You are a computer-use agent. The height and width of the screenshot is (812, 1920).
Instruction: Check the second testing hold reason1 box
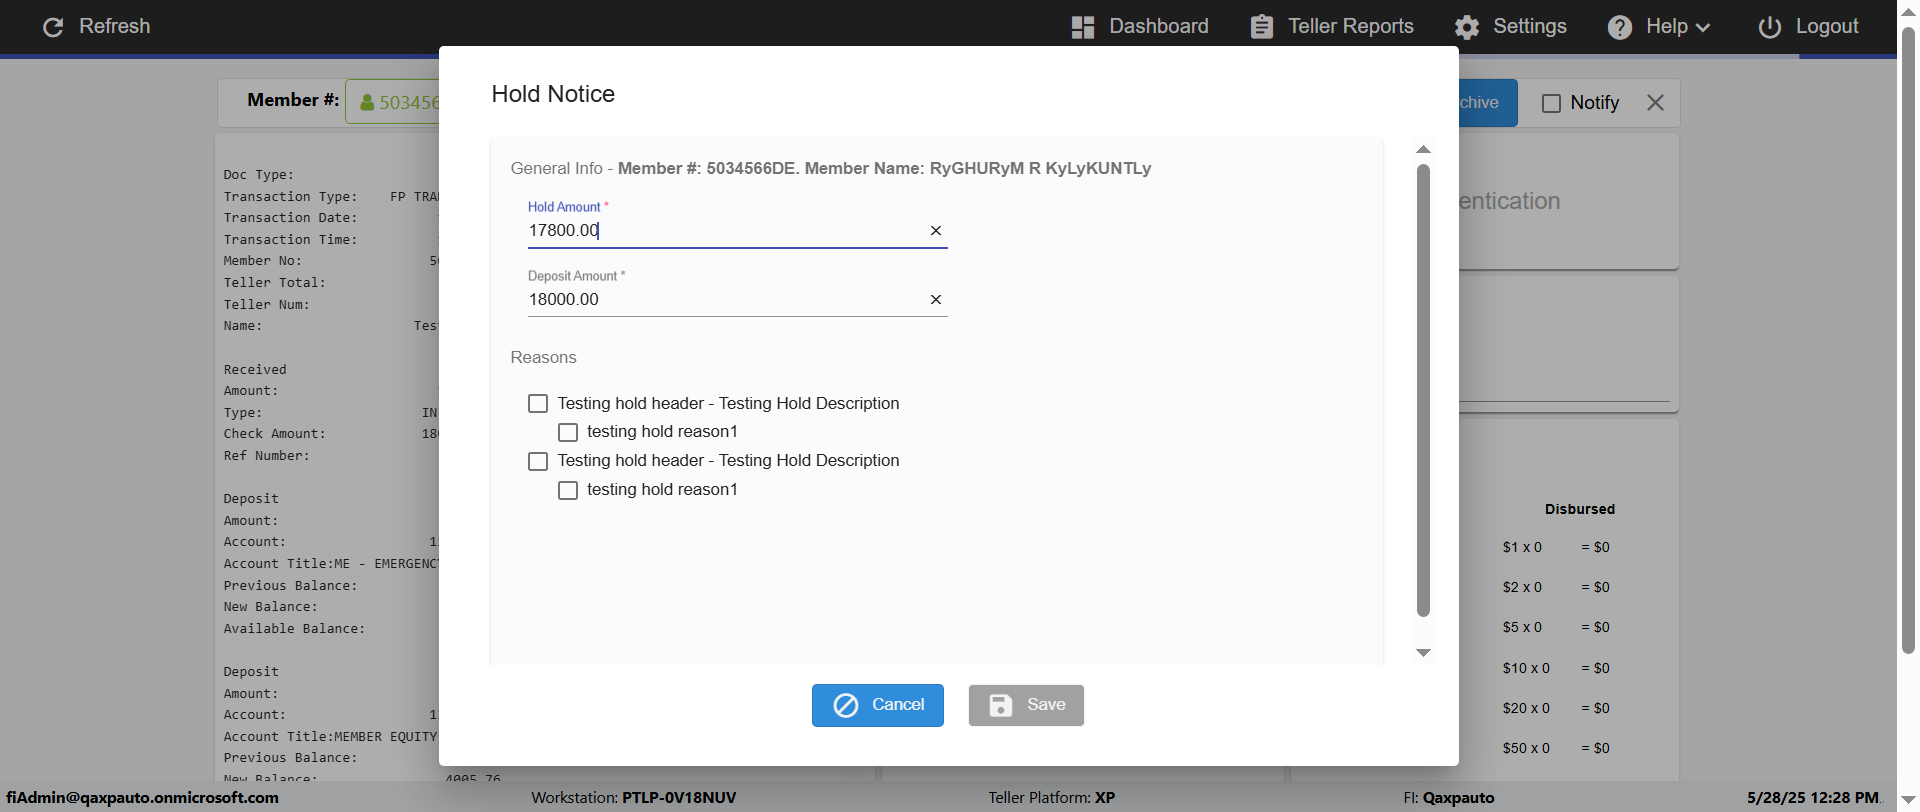coord(568,490)
